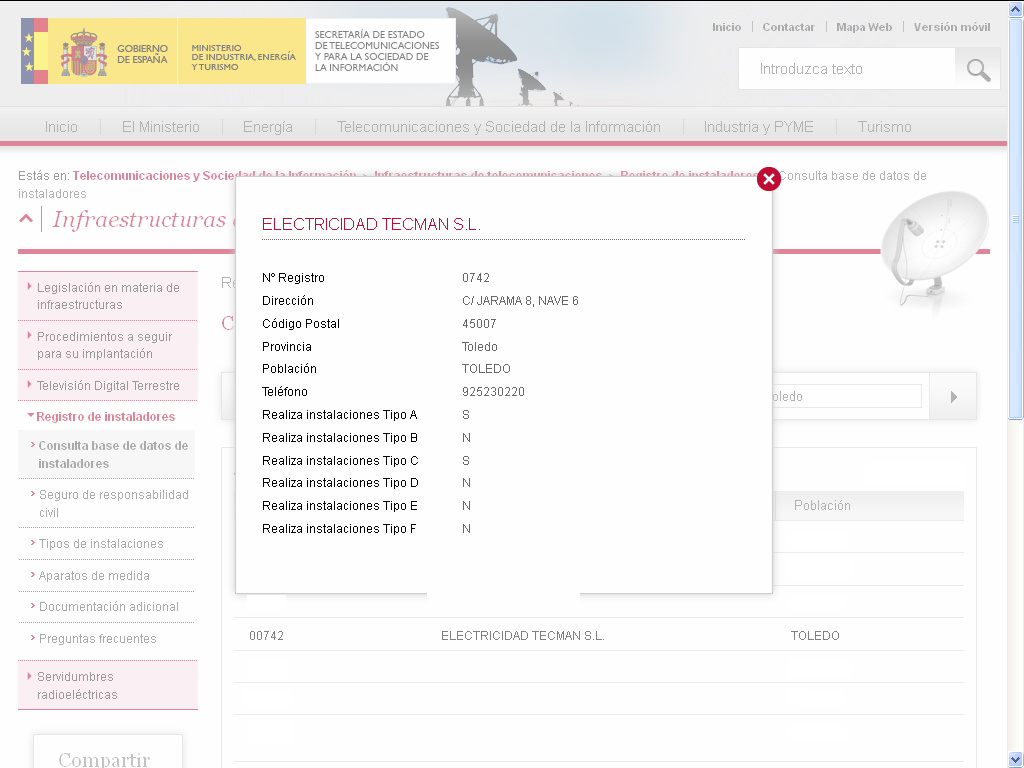Open Seguro de responsabilidad civil page

coord(114,504)
